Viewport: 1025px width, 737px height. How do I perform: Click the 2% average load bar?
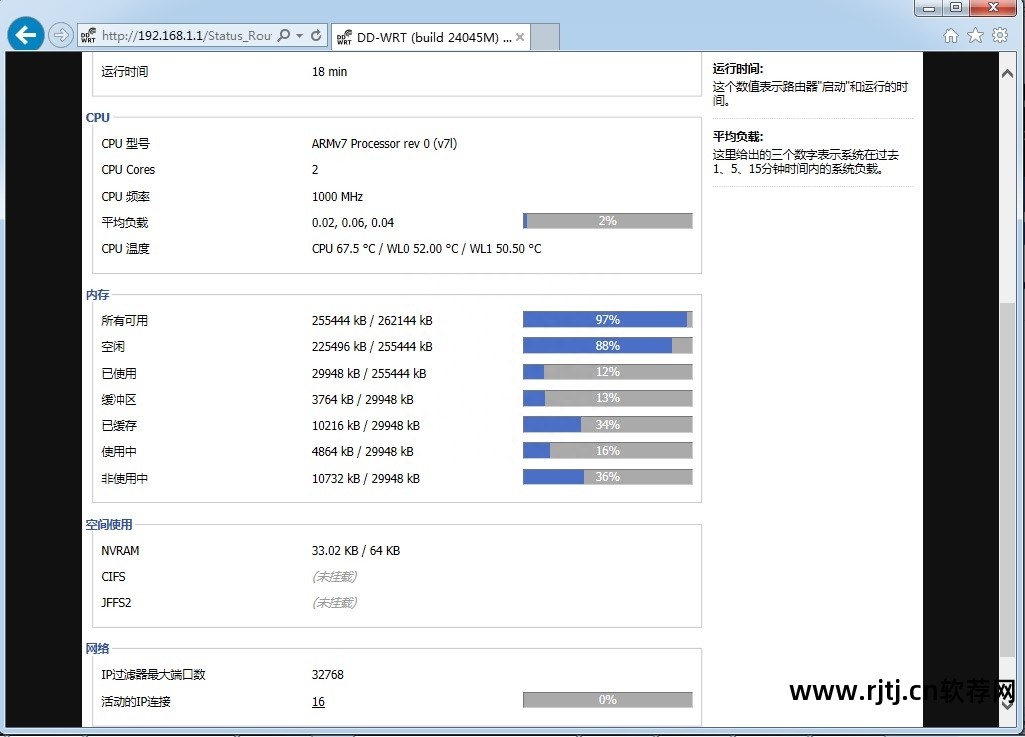[x=607, y=221]
